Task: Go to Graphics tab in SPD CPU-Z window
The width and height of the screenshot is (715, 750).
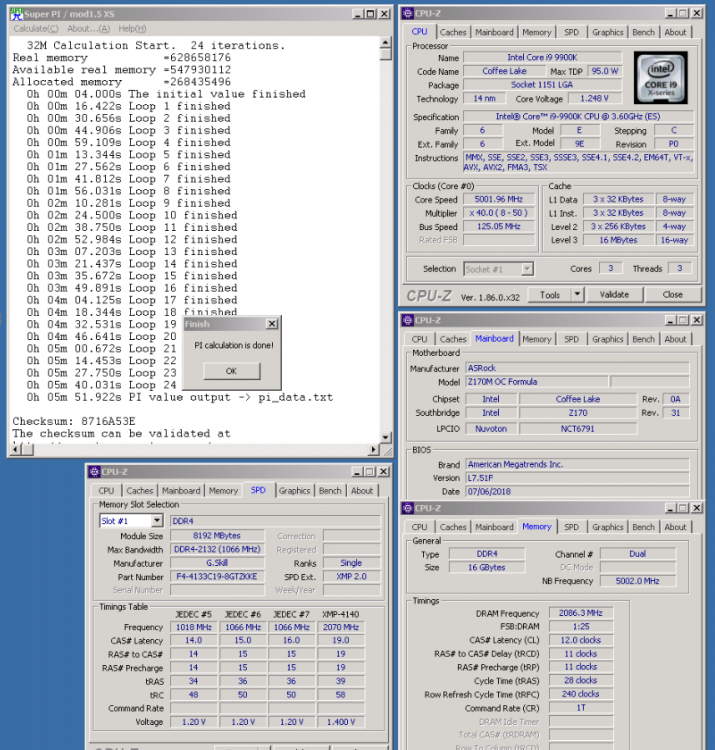Action: (294, 490)
